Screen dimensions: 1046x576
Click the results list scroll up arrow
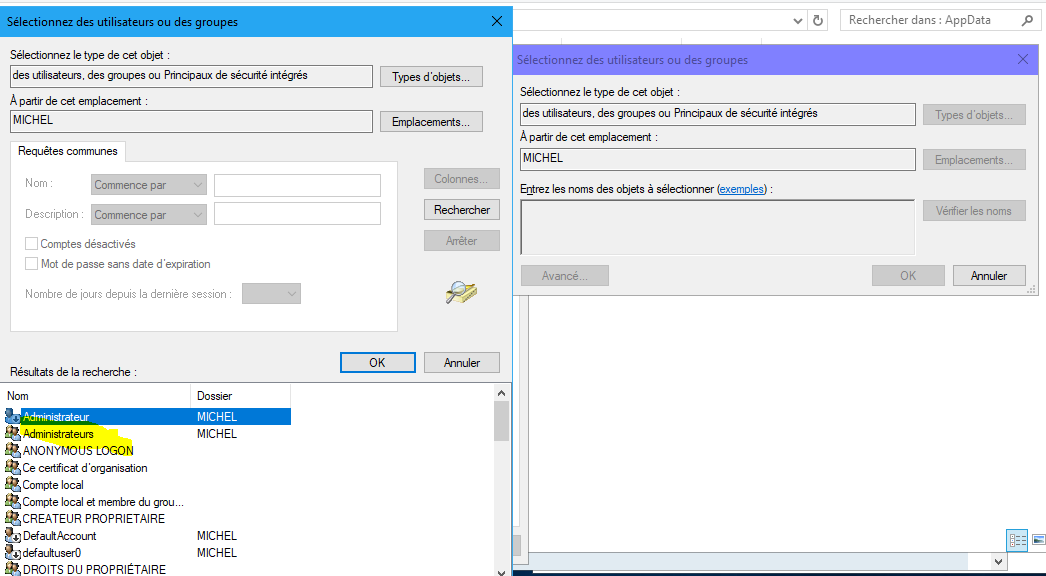pyautogui.click(x=502, y=392)
